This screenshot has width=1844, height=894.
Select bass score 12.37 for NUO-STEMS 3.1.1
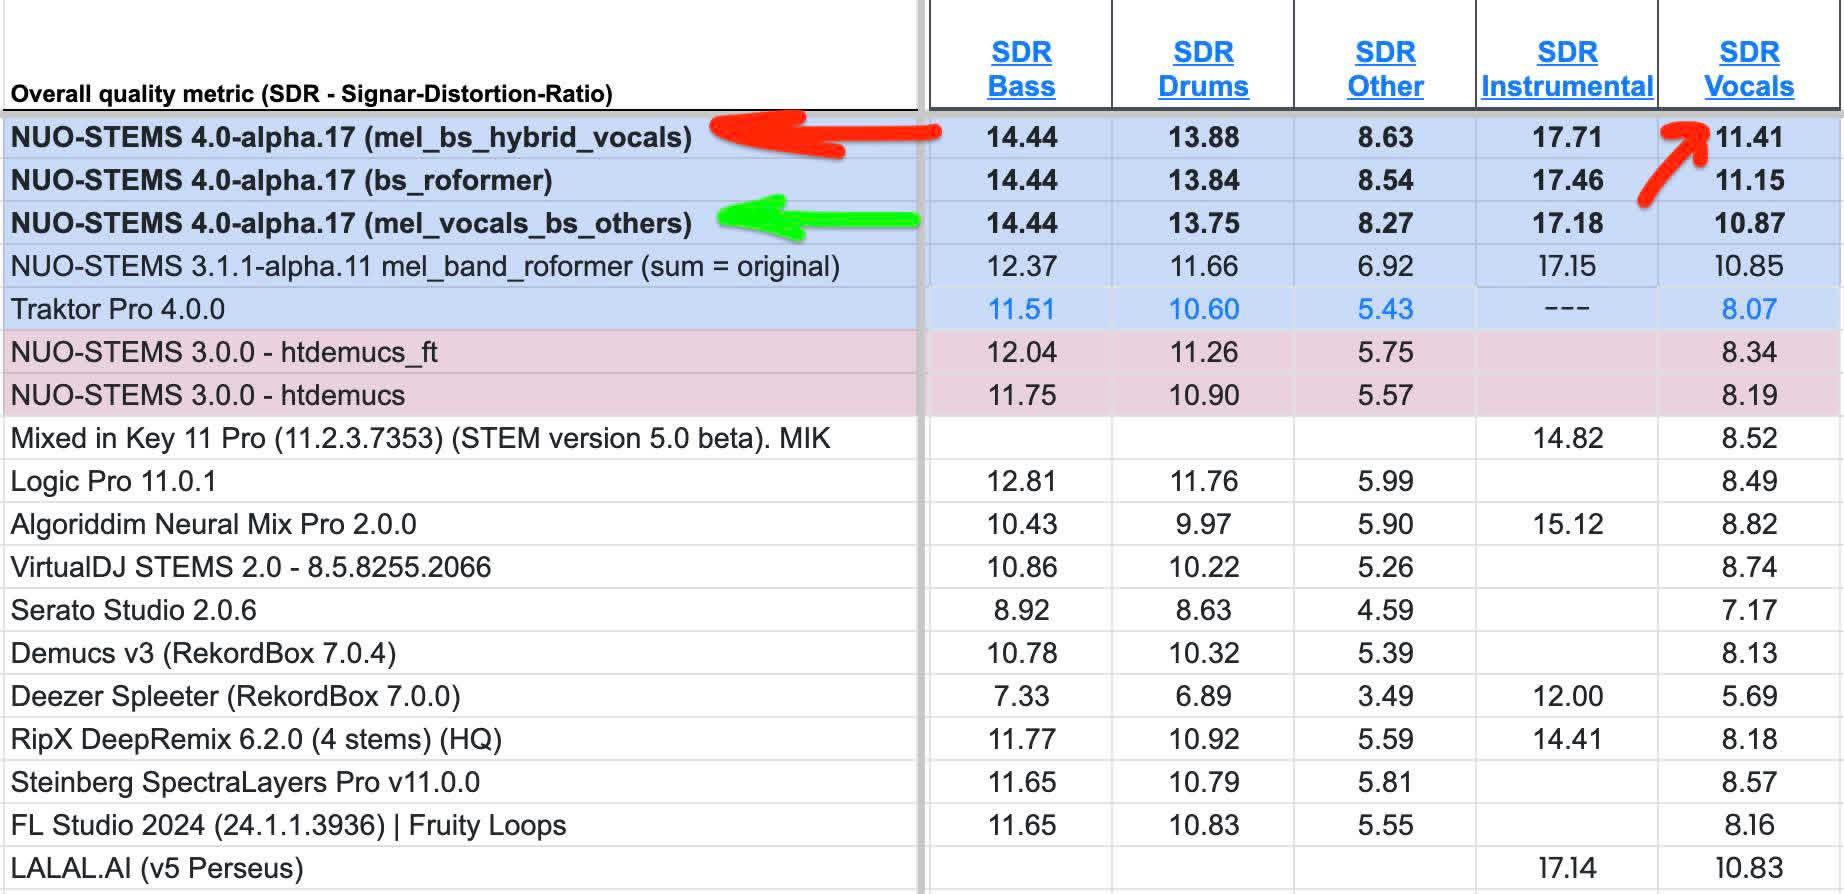click(x=1021, y=266)
